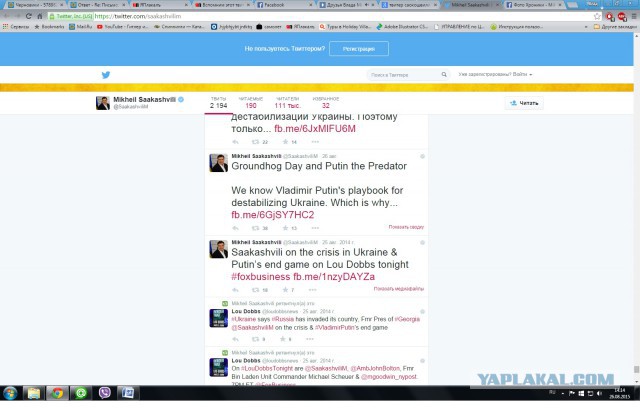The width and height of the screenshot is (640, 409).
Task: Open Saakashvili's profile avatar in header
Action: point(103,103)
